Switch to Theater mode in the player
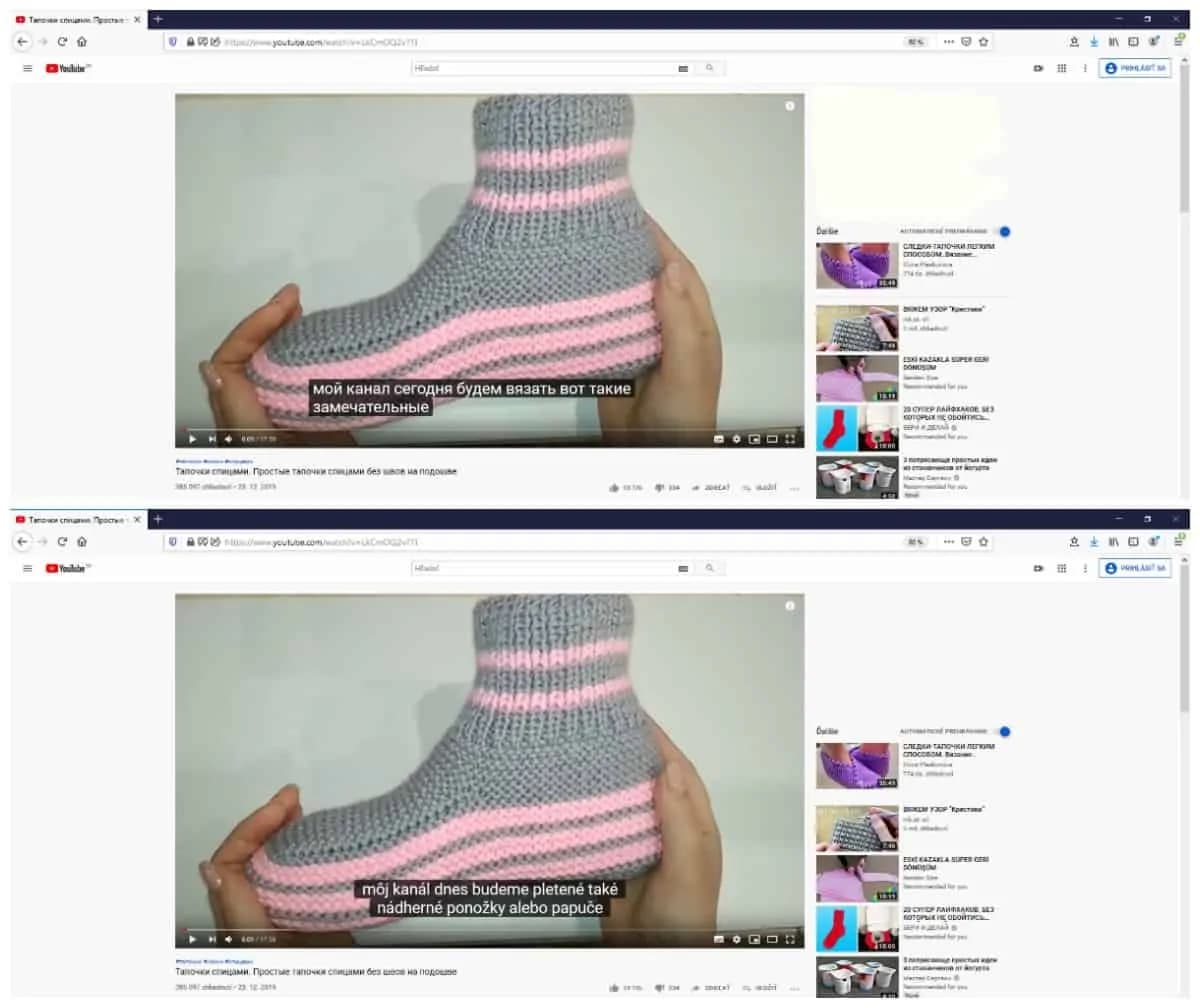The width and height of the screenshot is (1200, 1008). [x=772, y=438]
